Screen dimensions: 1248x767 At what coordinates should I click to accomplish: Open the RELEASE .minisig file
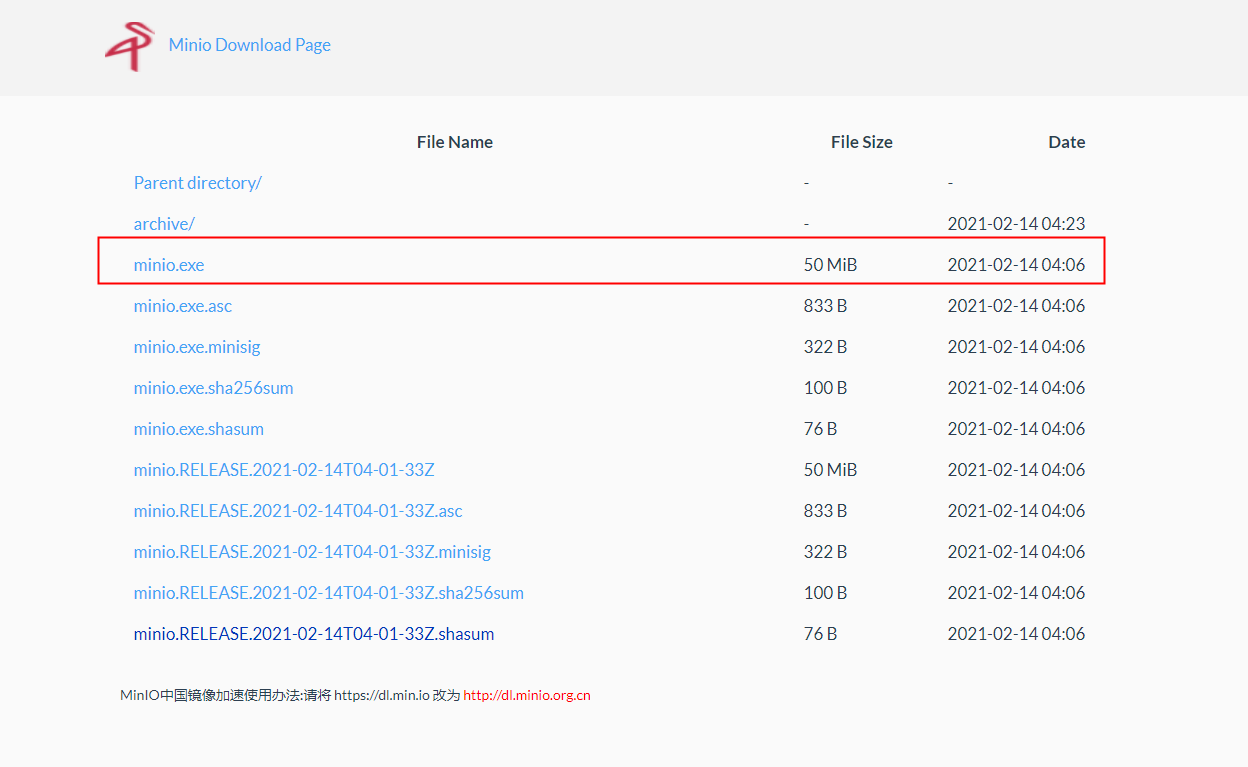pos(312,551)
